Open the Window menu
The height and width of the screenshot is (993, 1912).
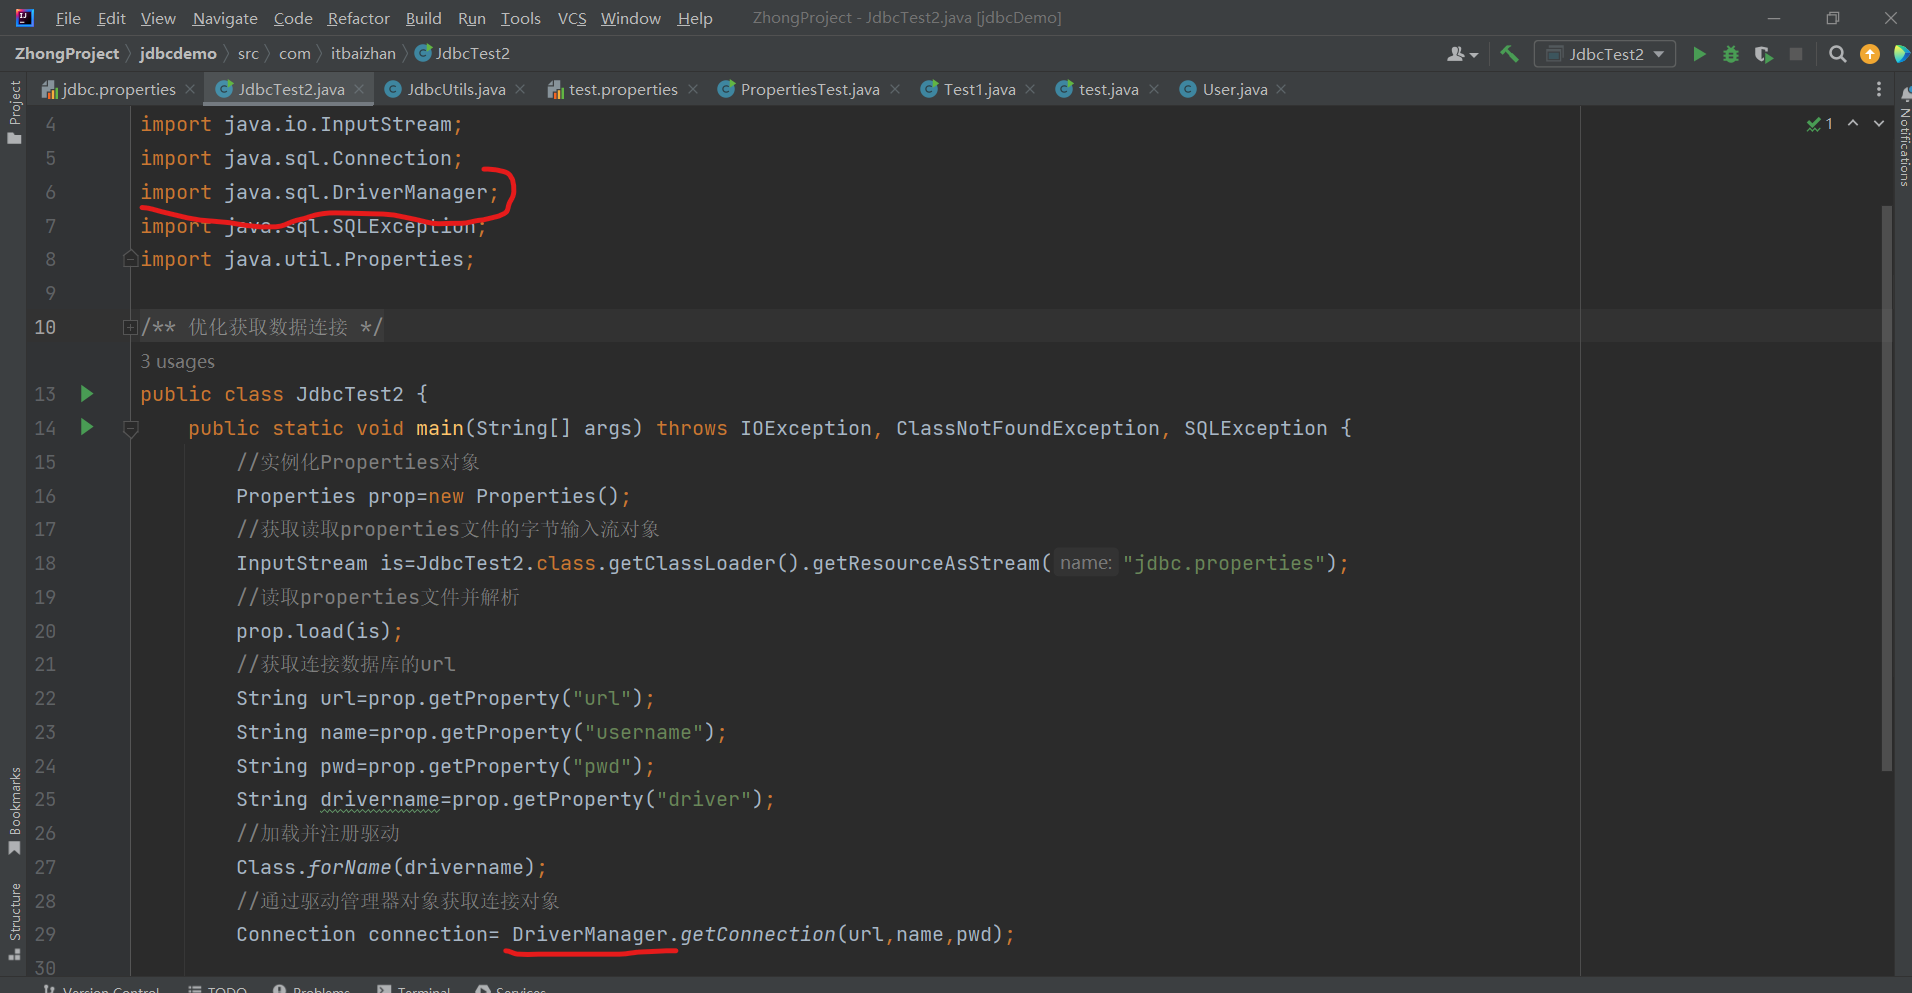click(x=630, y=18)
